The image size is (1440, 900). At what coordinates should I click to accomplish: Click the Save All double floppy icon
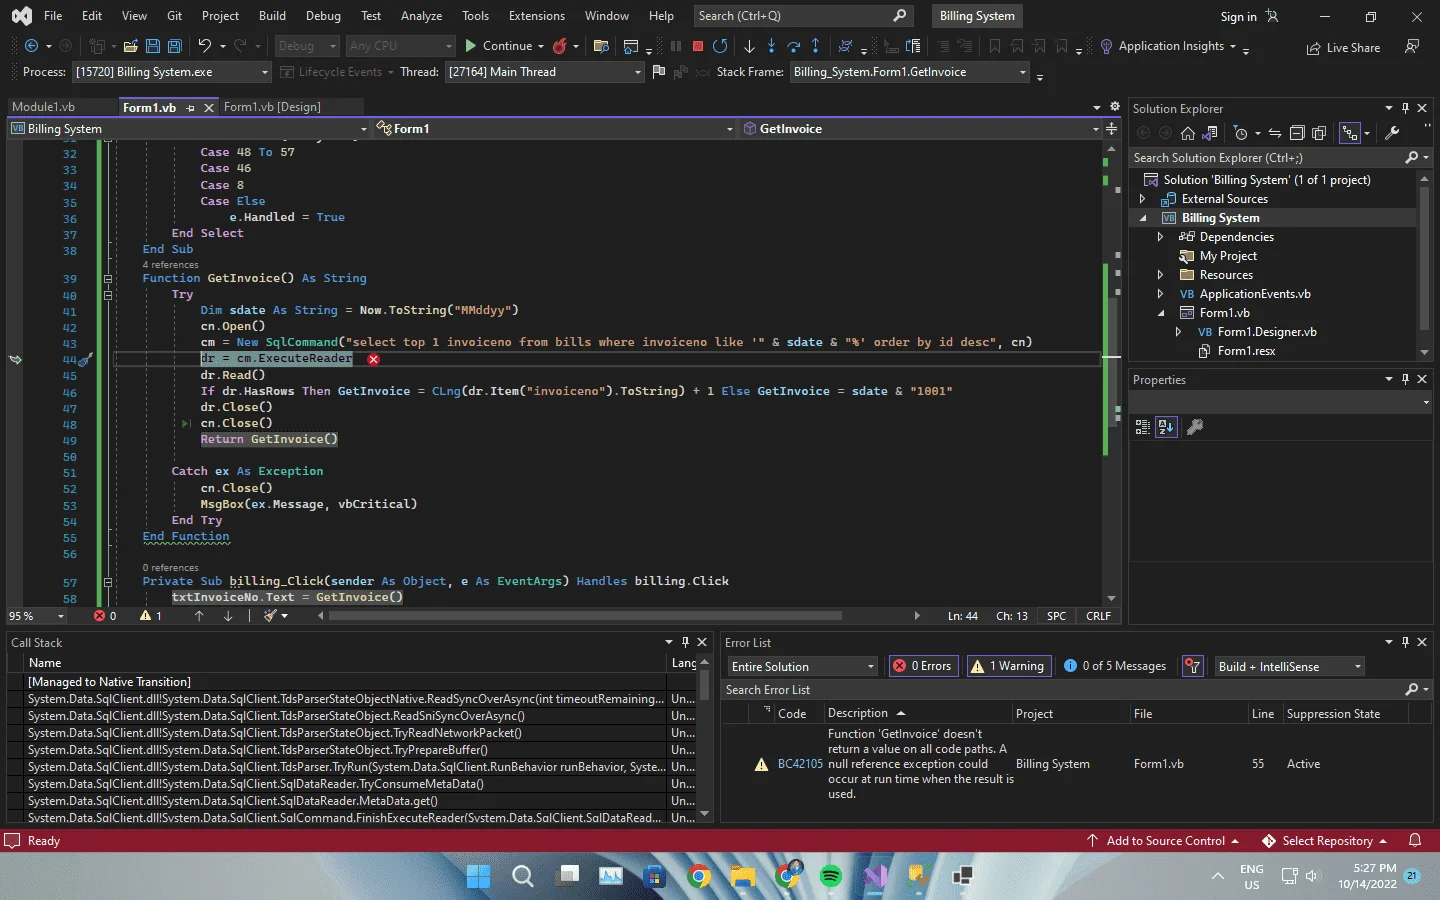[175, 46]
